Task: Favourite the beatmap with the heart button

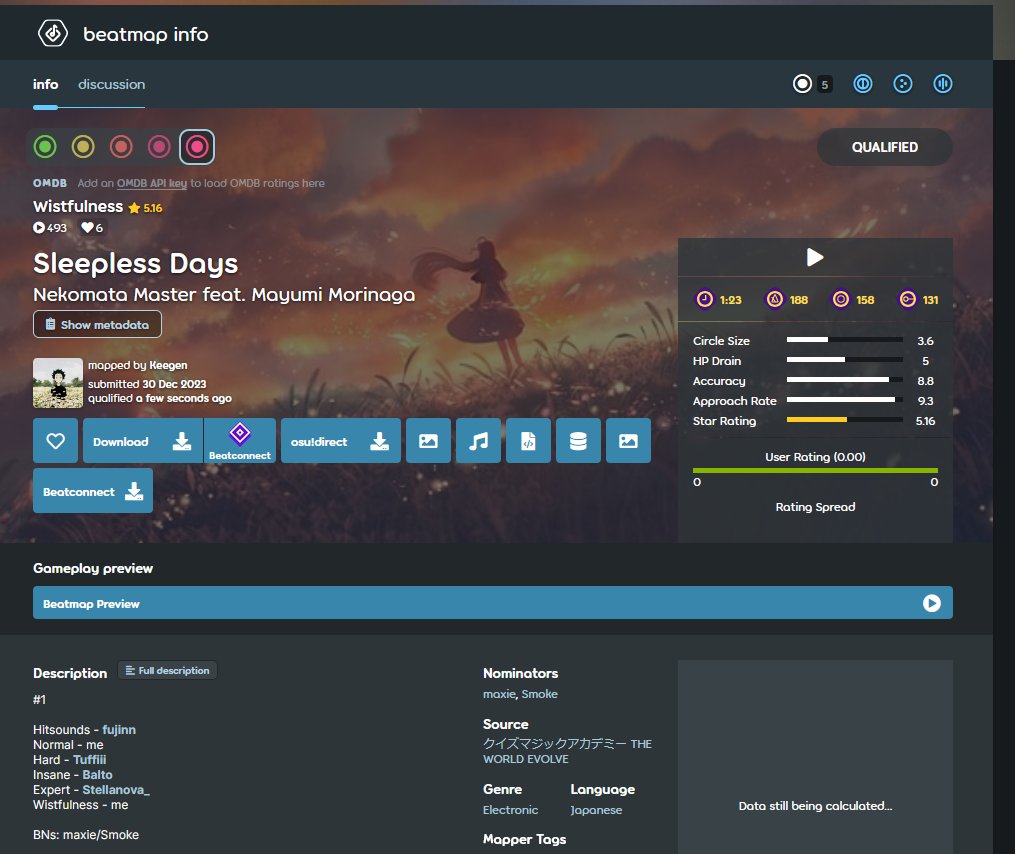Action: click(56, 441)
